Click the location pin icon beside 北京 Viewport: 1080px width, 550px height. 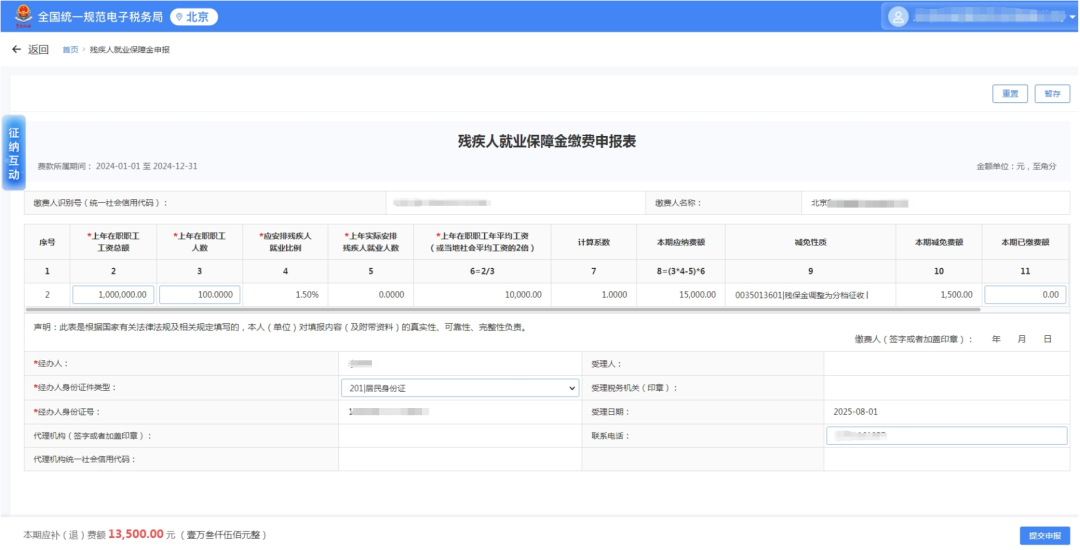(179, 17)
